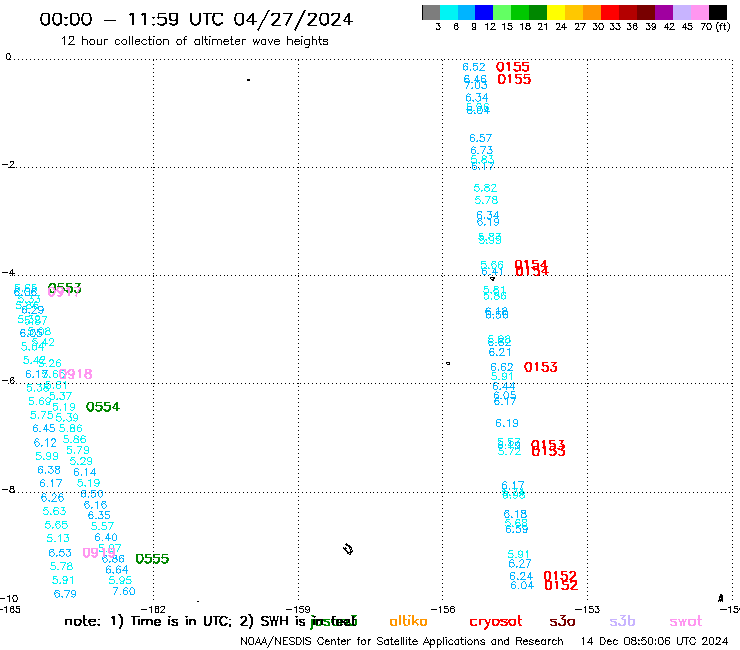Click the lavender 's3b' satellite label
This screenshot has width=740, height=650.
tap(622, 621)
